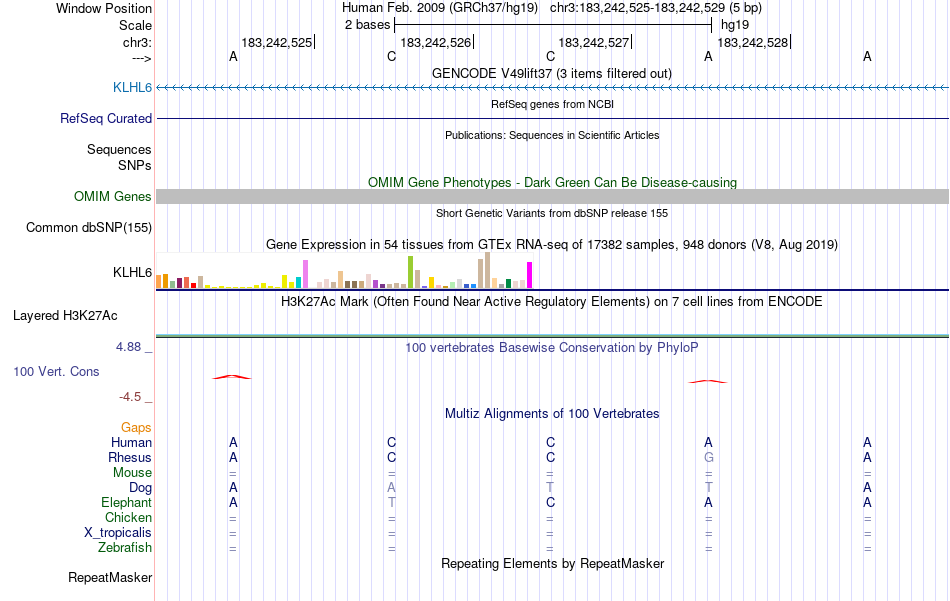Select the X_tropicalis alignment row label
Viewport: 950px width, 601px height.
pyautogui.click(x=118, y=533)
